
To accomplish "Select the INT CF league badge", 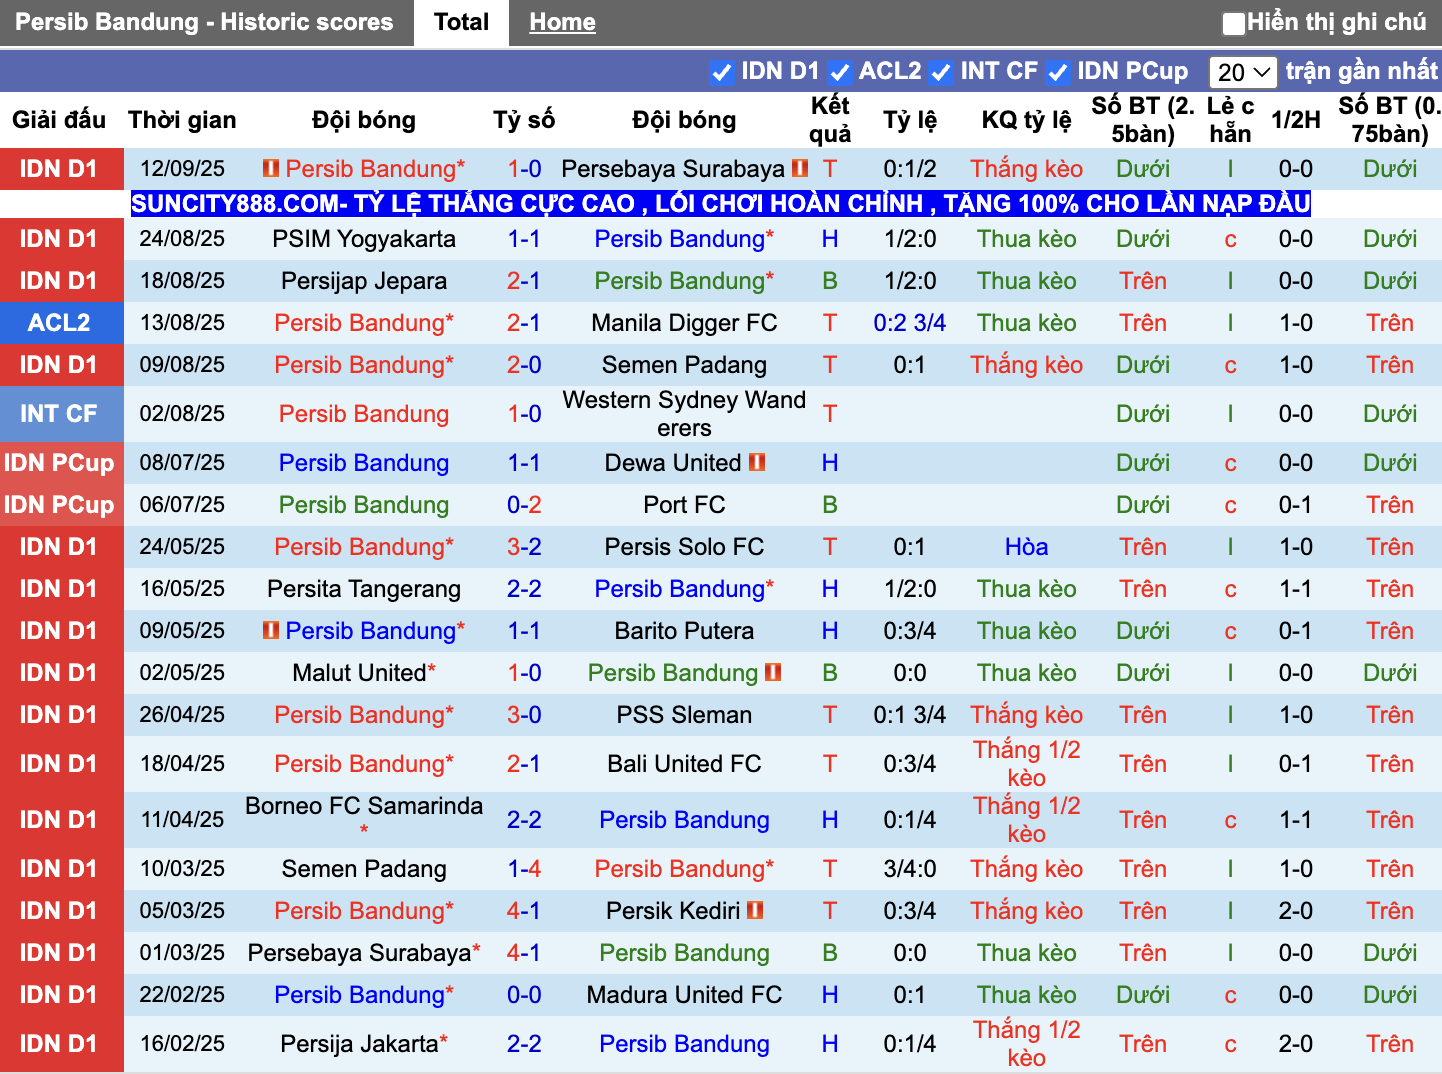I will [61, 414].
